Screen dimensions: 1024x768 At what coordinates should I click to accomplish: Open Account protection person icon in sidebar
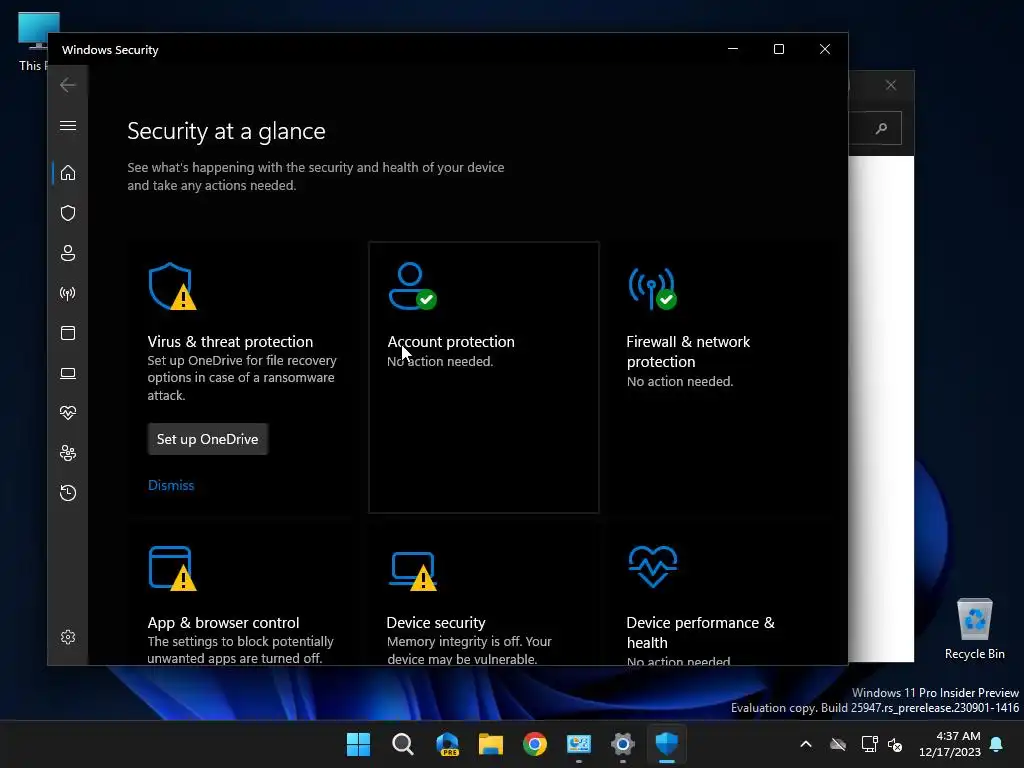click(68, 253)
